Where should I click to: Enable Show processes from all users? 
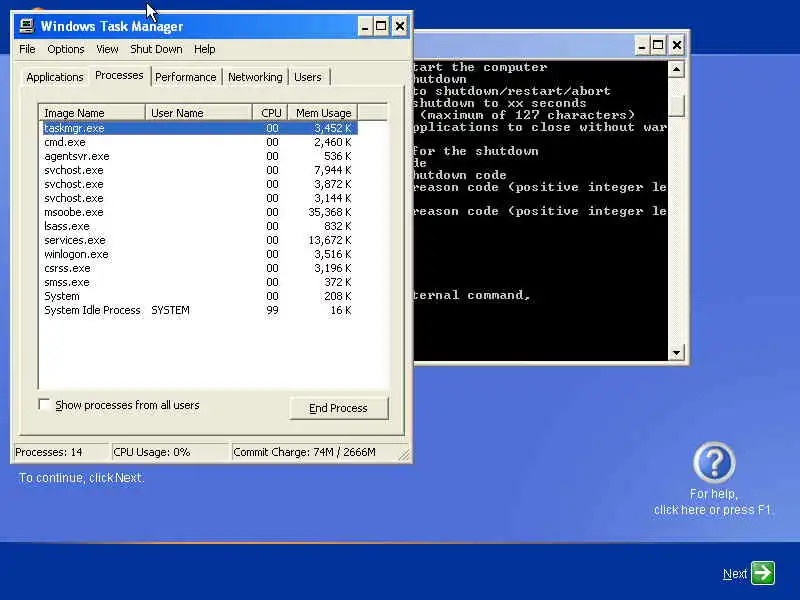click(x=44, y=405)
